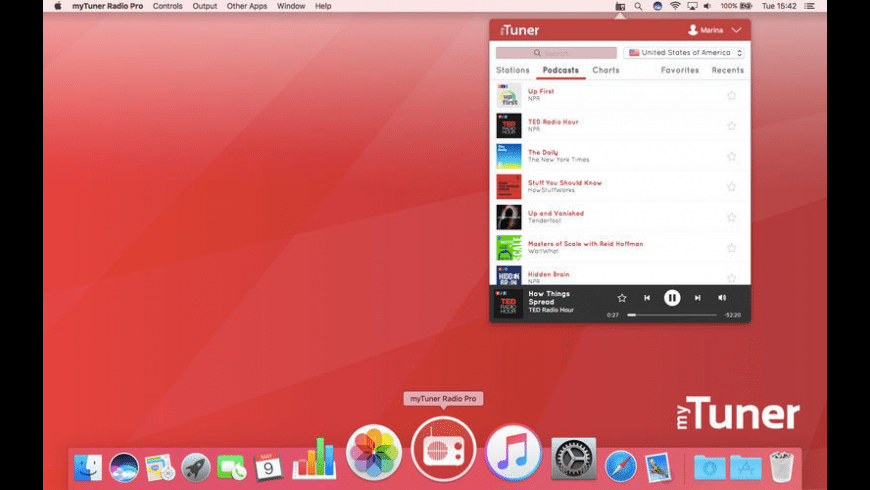This screenshot has height=490, width=870.
Task: Select Stuff You Should Know title
Action: 565,183
